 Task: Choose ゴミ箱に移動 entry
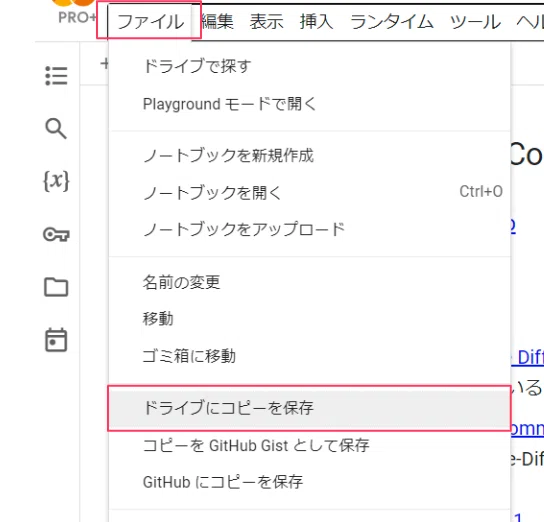coord(309,356)
